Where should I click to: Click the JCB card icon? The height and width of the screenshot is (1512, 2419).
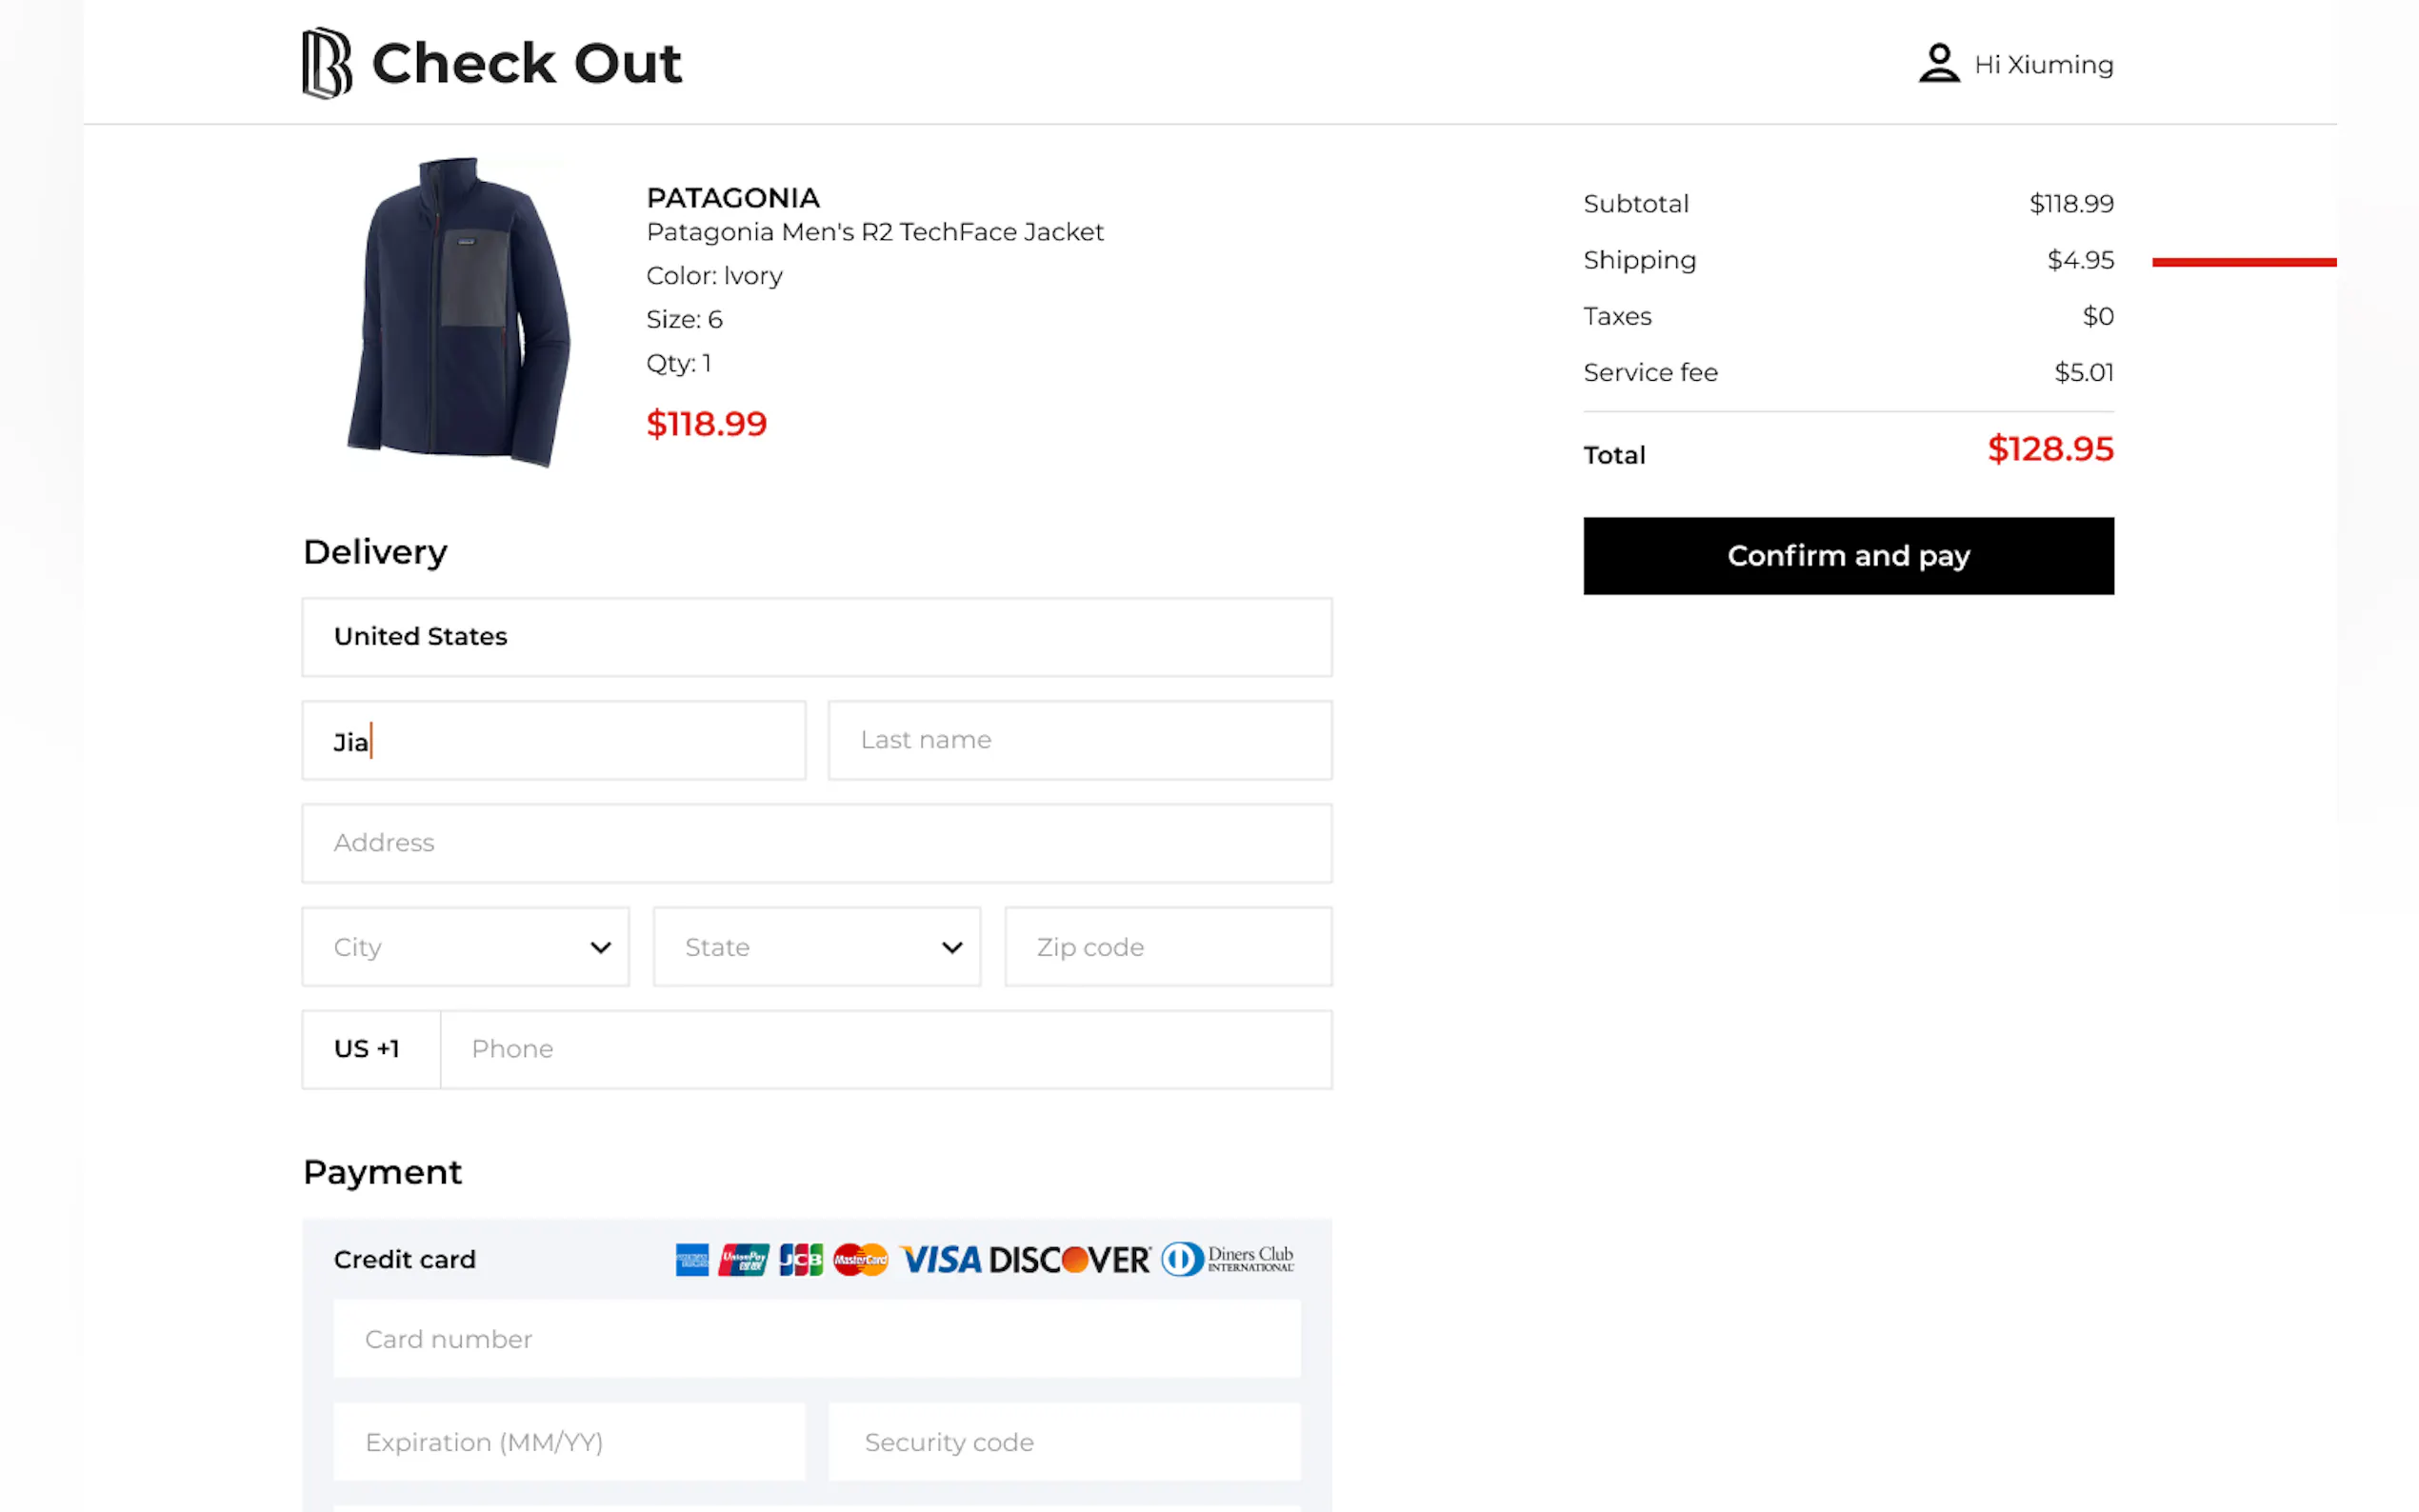click(801, 1259)
